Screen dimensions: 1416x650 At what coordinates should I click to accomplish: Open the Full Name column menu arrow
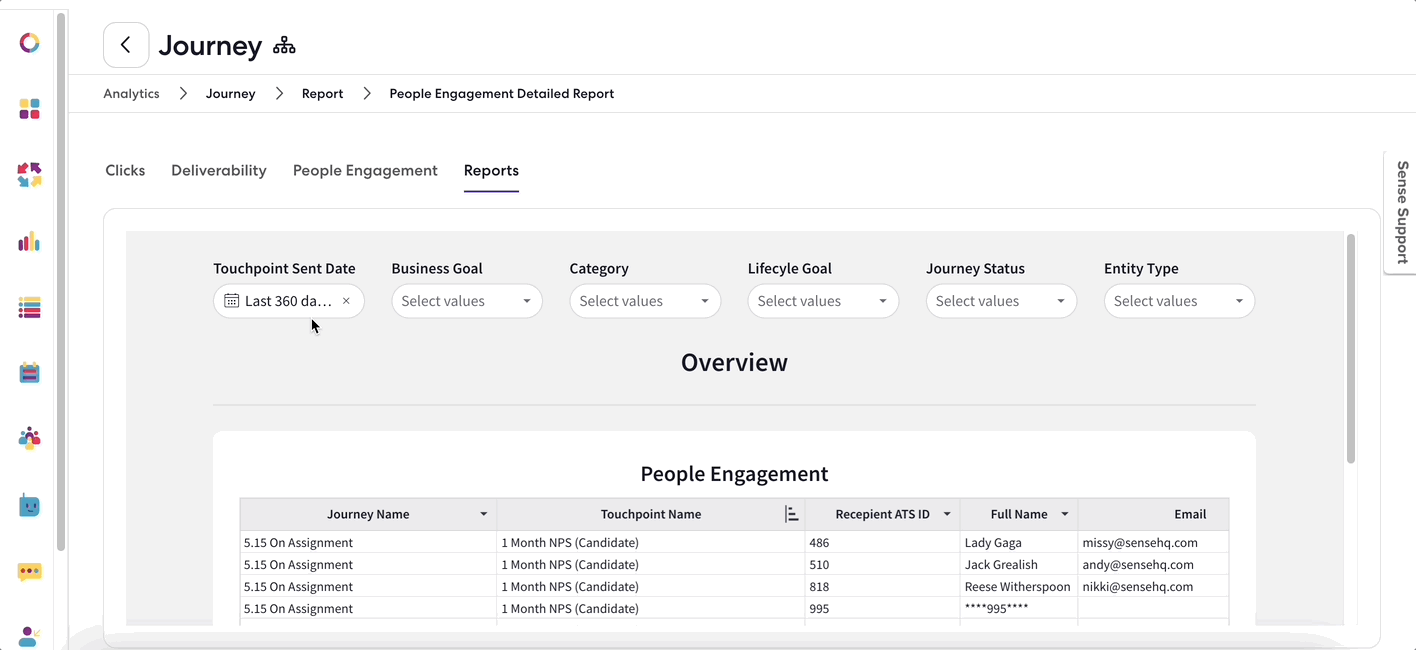pyautogui.click(x=1065, y=514)
